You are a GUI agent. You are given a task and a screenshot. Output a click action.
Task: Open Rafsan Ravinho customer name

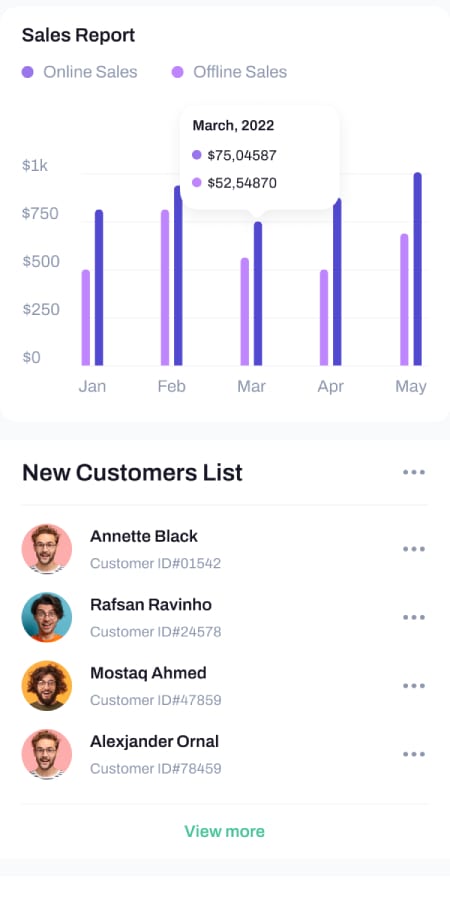click(x=151, y=604)
